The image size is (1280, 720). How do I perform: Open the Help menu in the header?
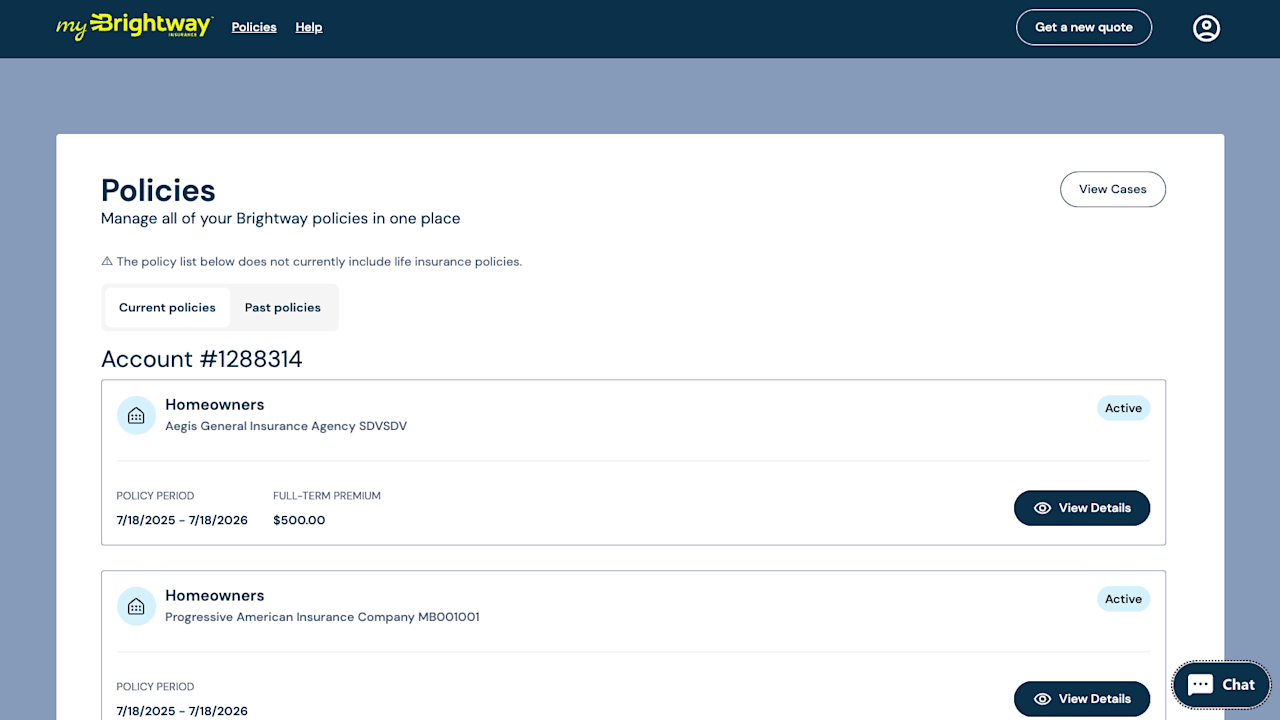(x=309, y=27)
